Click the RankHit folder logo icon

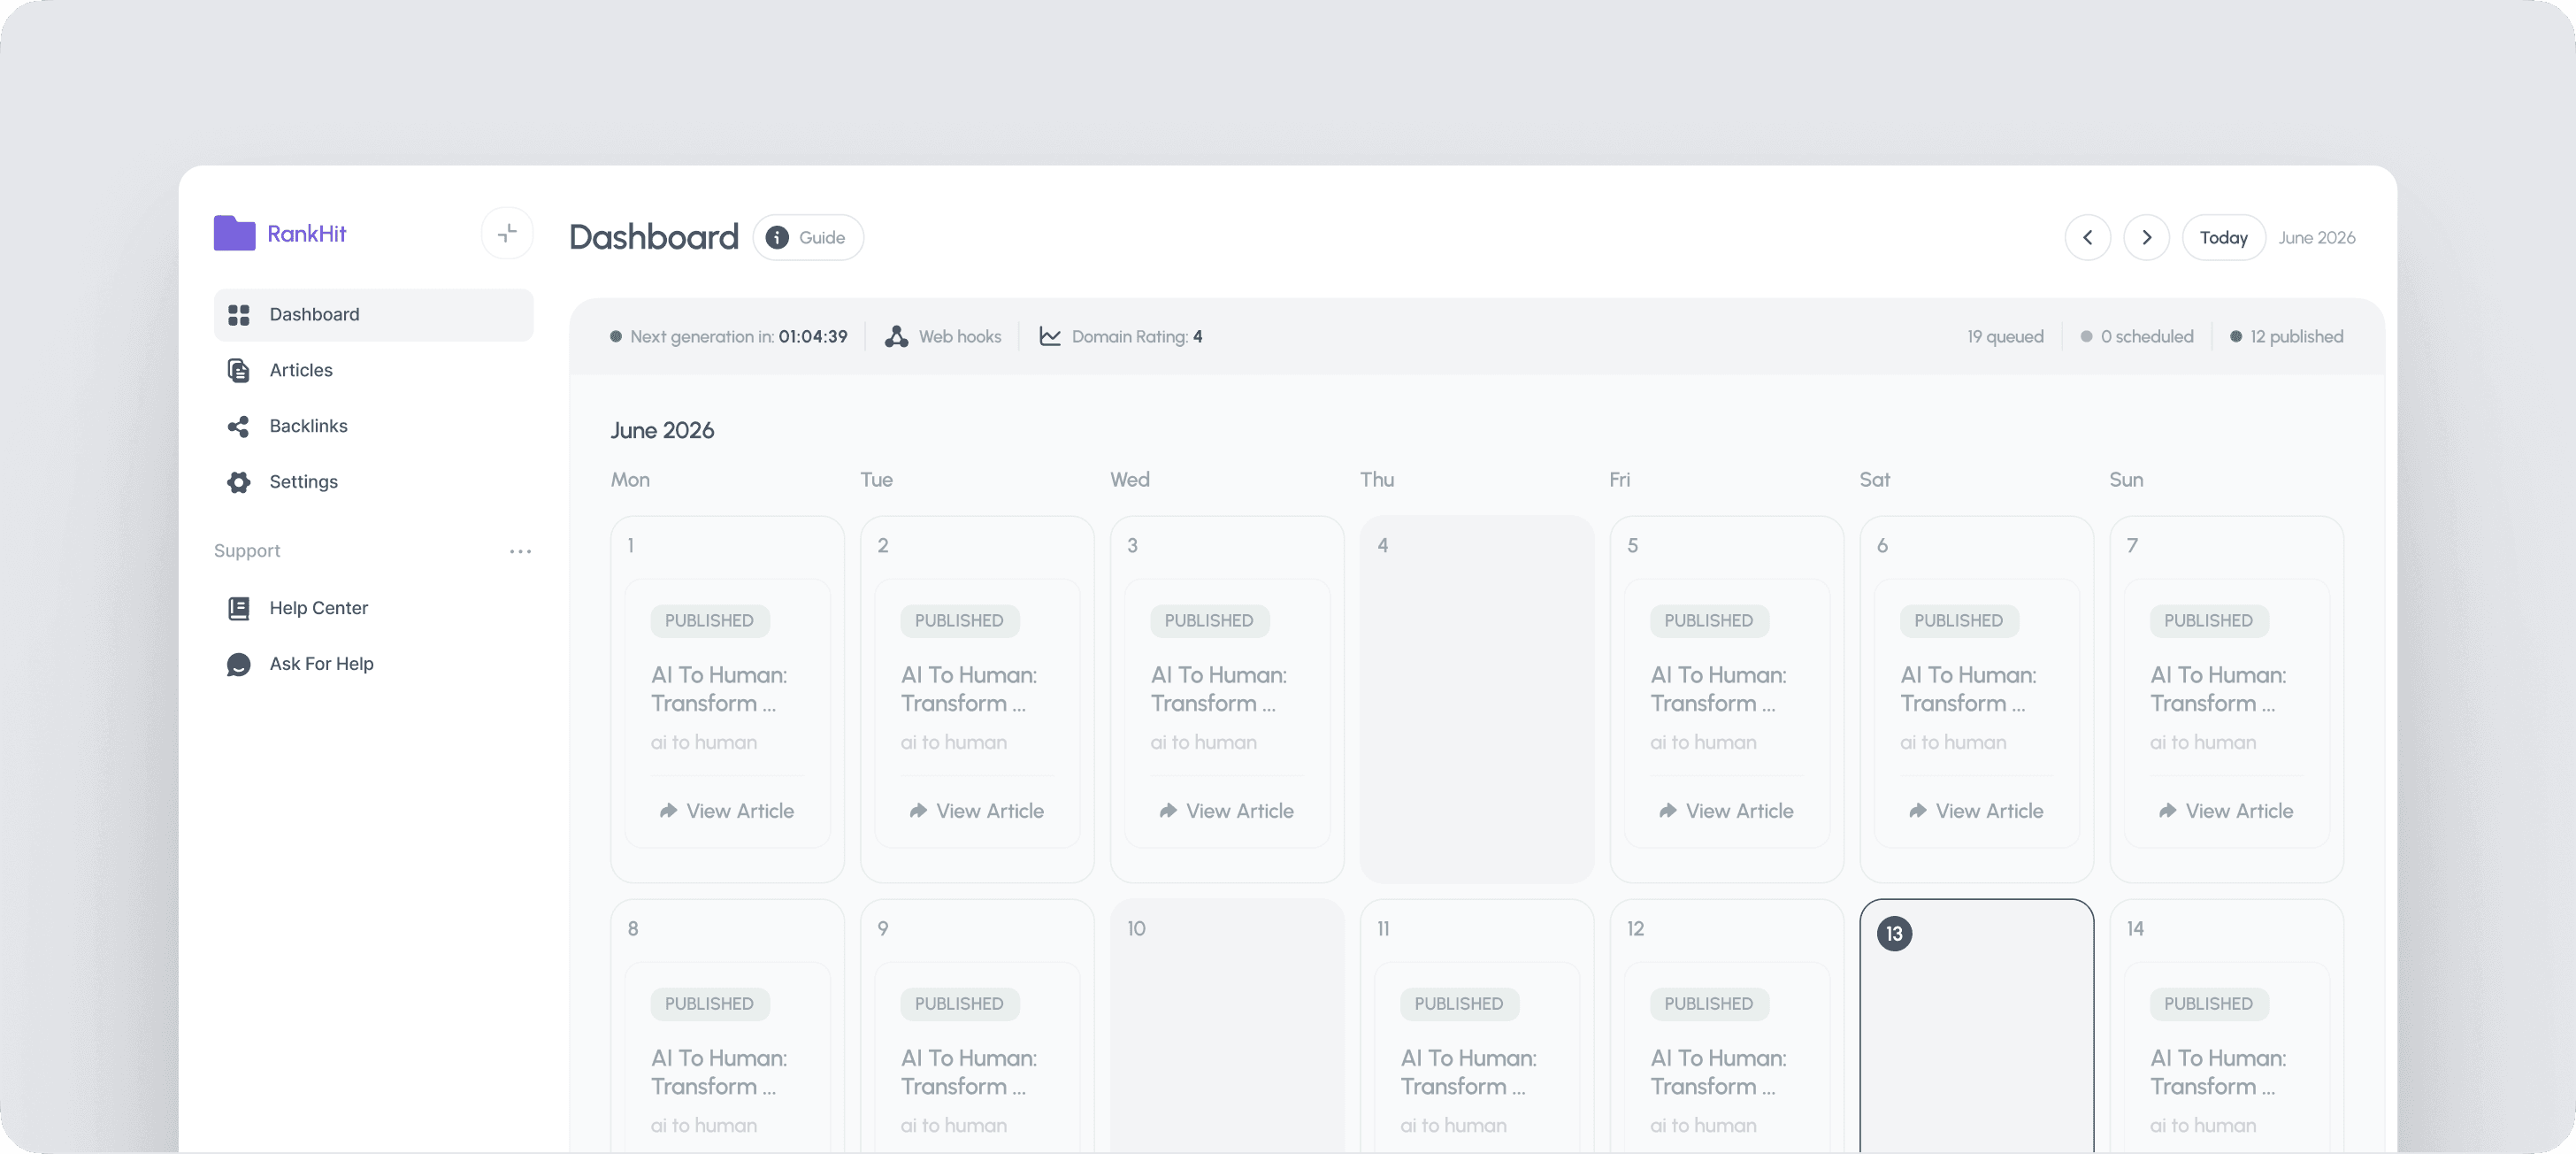235,234
